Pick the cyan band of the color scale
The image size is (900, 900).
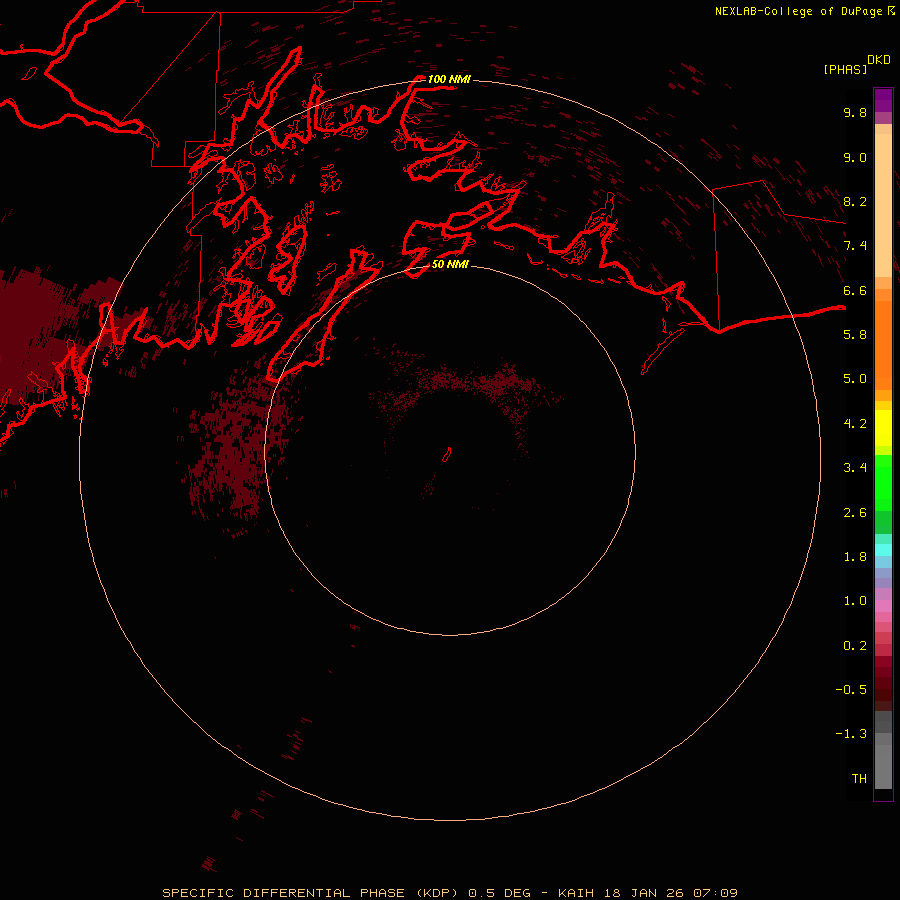[883, 550]
